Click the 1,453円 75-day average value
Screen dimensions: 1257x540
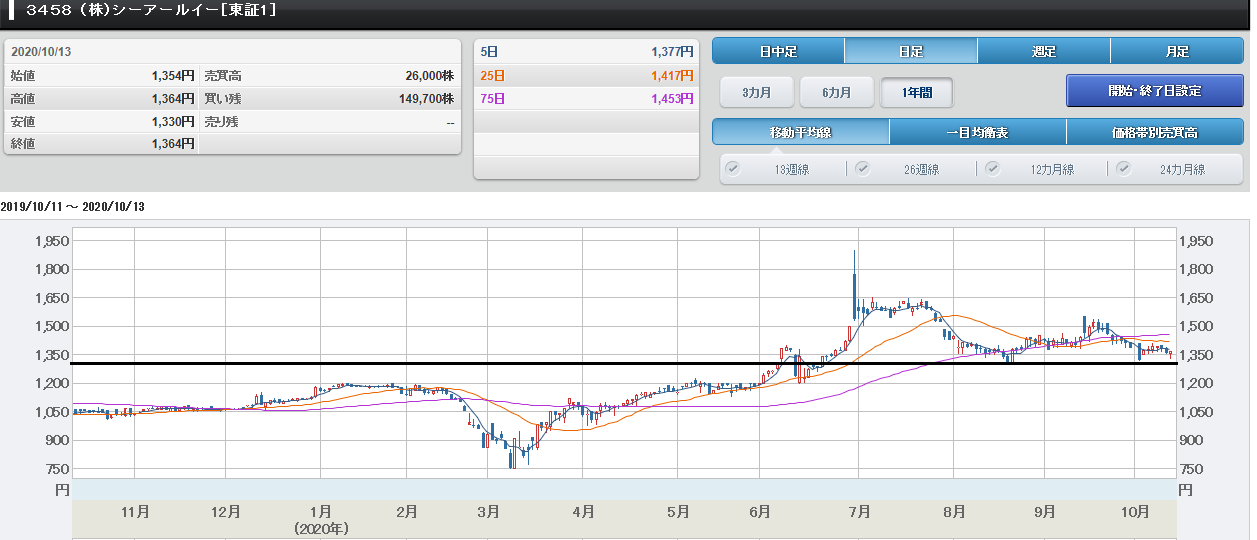tap(671, 98)
